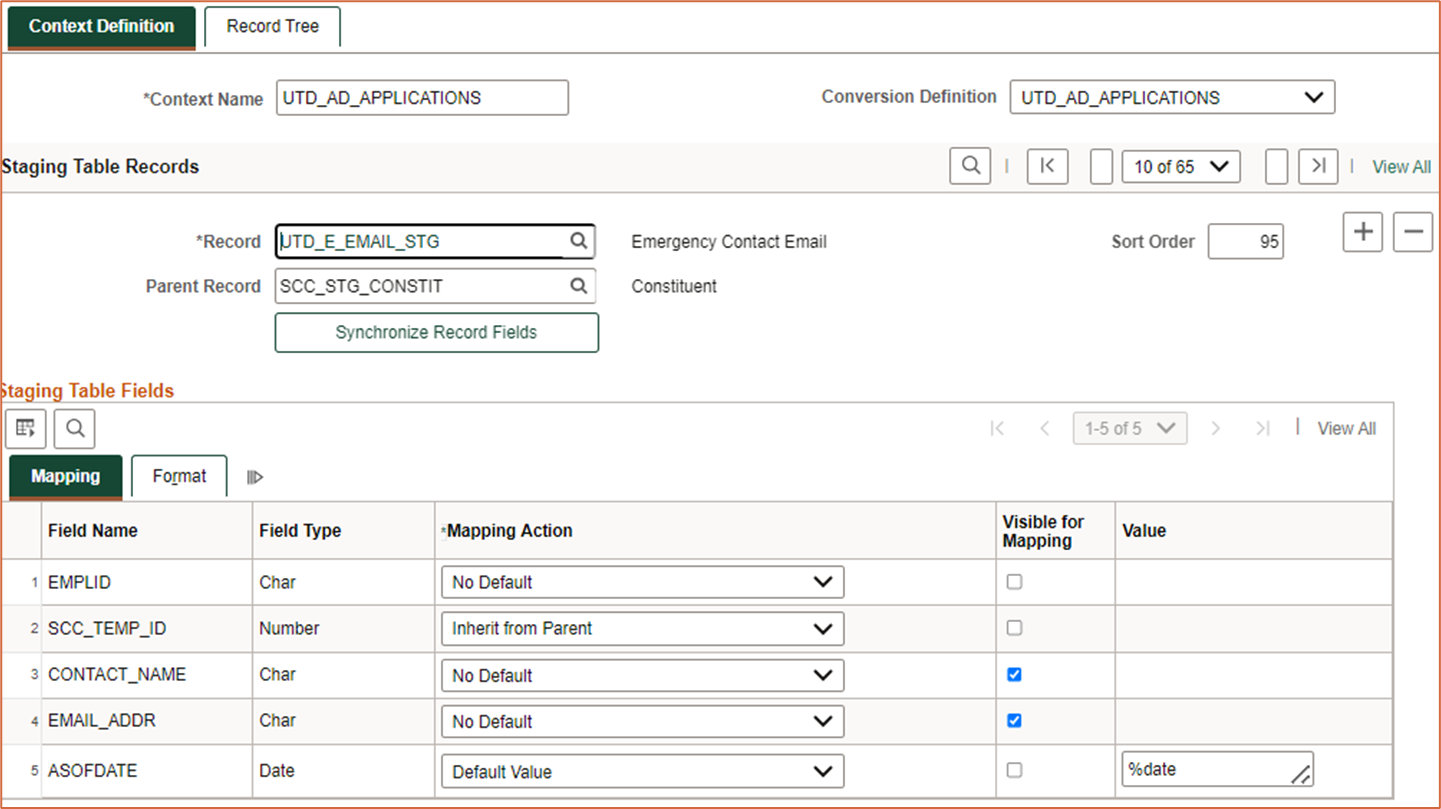Click the fields grid personalize icon
Image resolution: width=1441 pixels, height=809 pixels.
click(x=26, y=429)
